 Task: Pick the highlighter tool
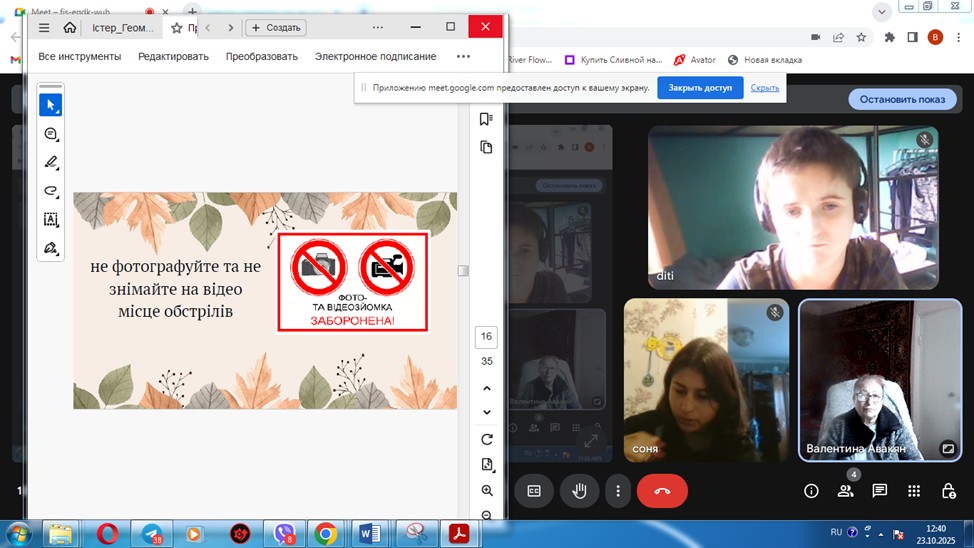[51, 162]
